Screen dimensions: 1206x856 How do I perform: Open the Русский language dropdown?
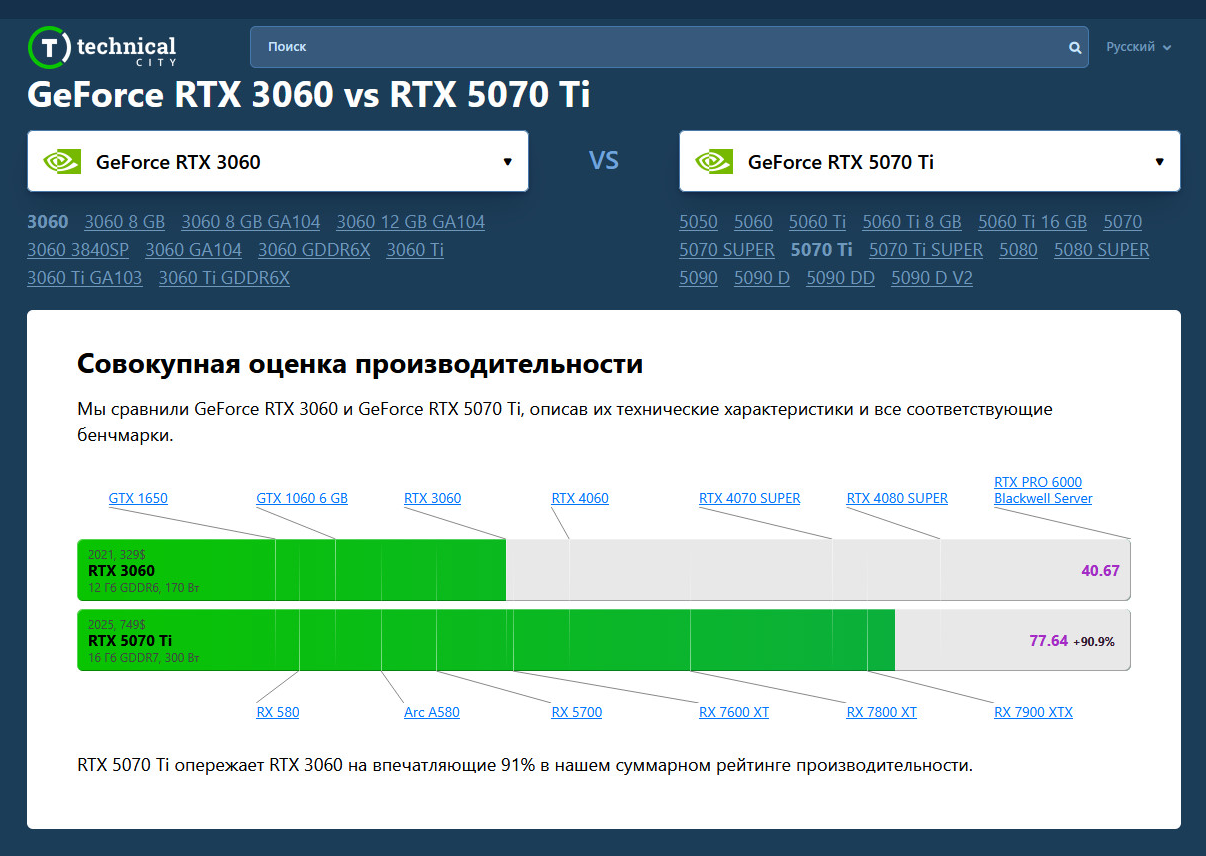point(1138,47)
